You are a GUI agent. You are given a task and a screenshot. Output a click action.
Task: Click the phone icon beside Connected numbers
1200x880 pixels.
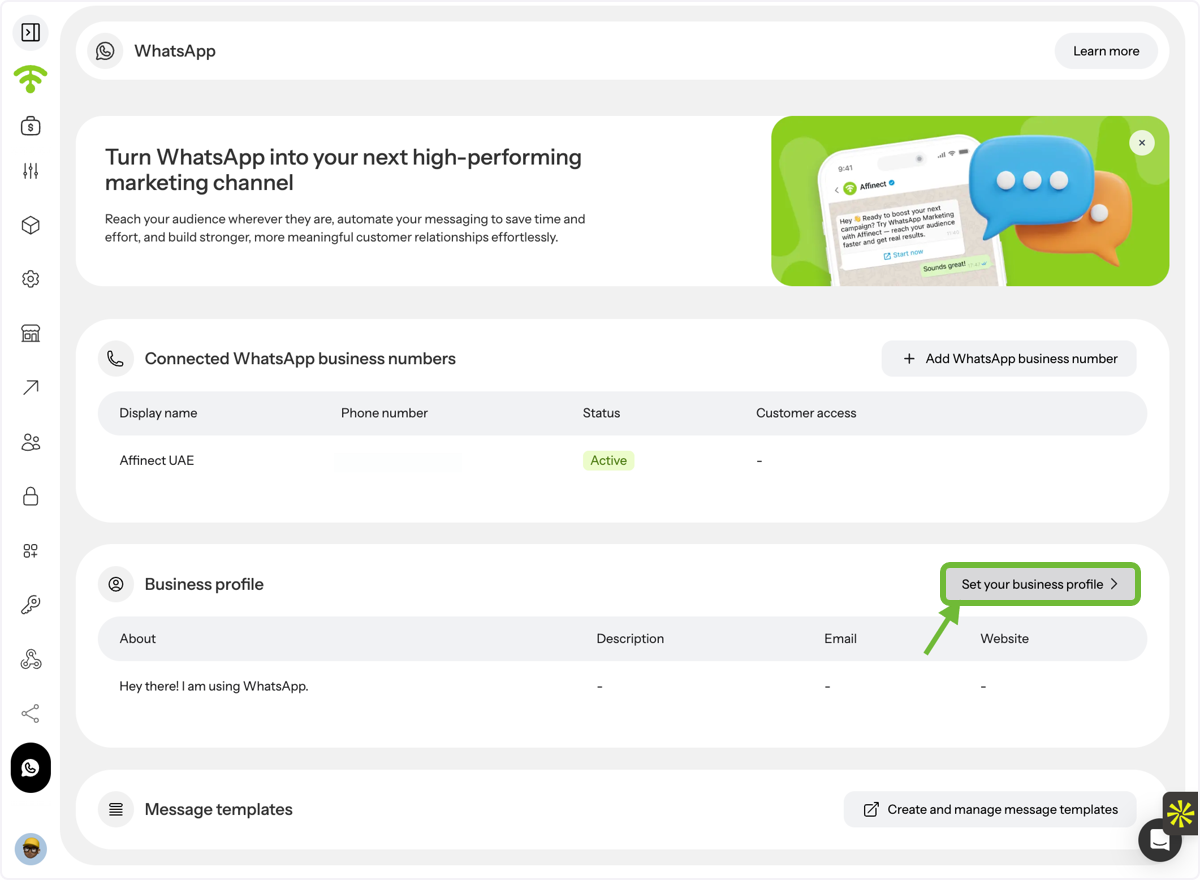(x=116, y=359)
